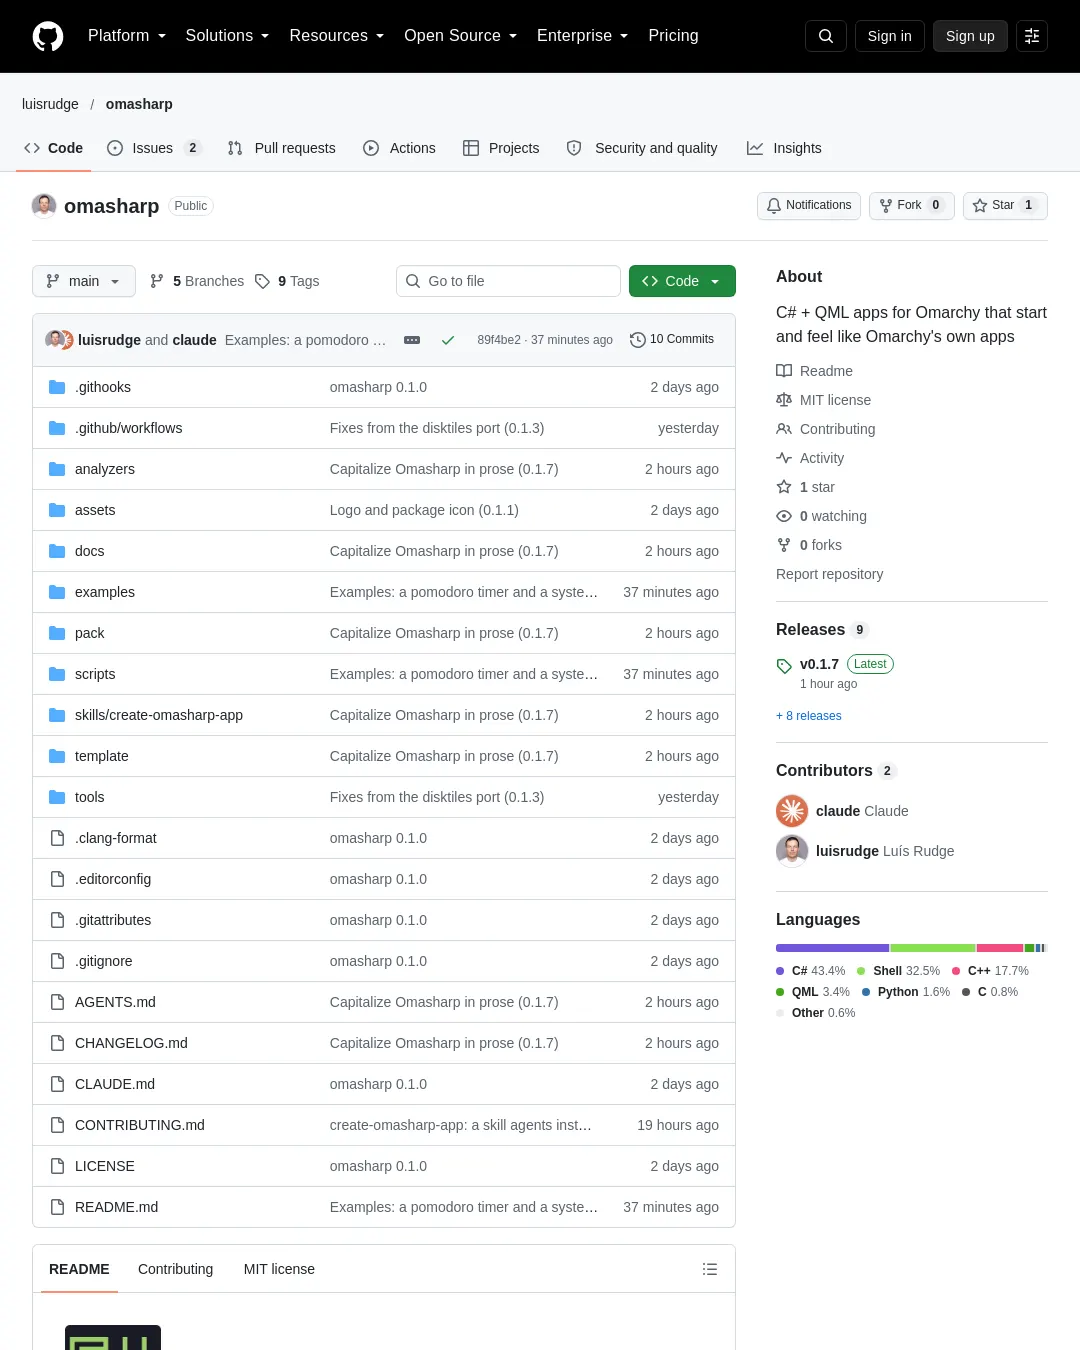Image resolution: width=1080 pixels, height=1350 pixels.
Task: Open CONTRIBUTING.md file
Action: pos(139,1125)
